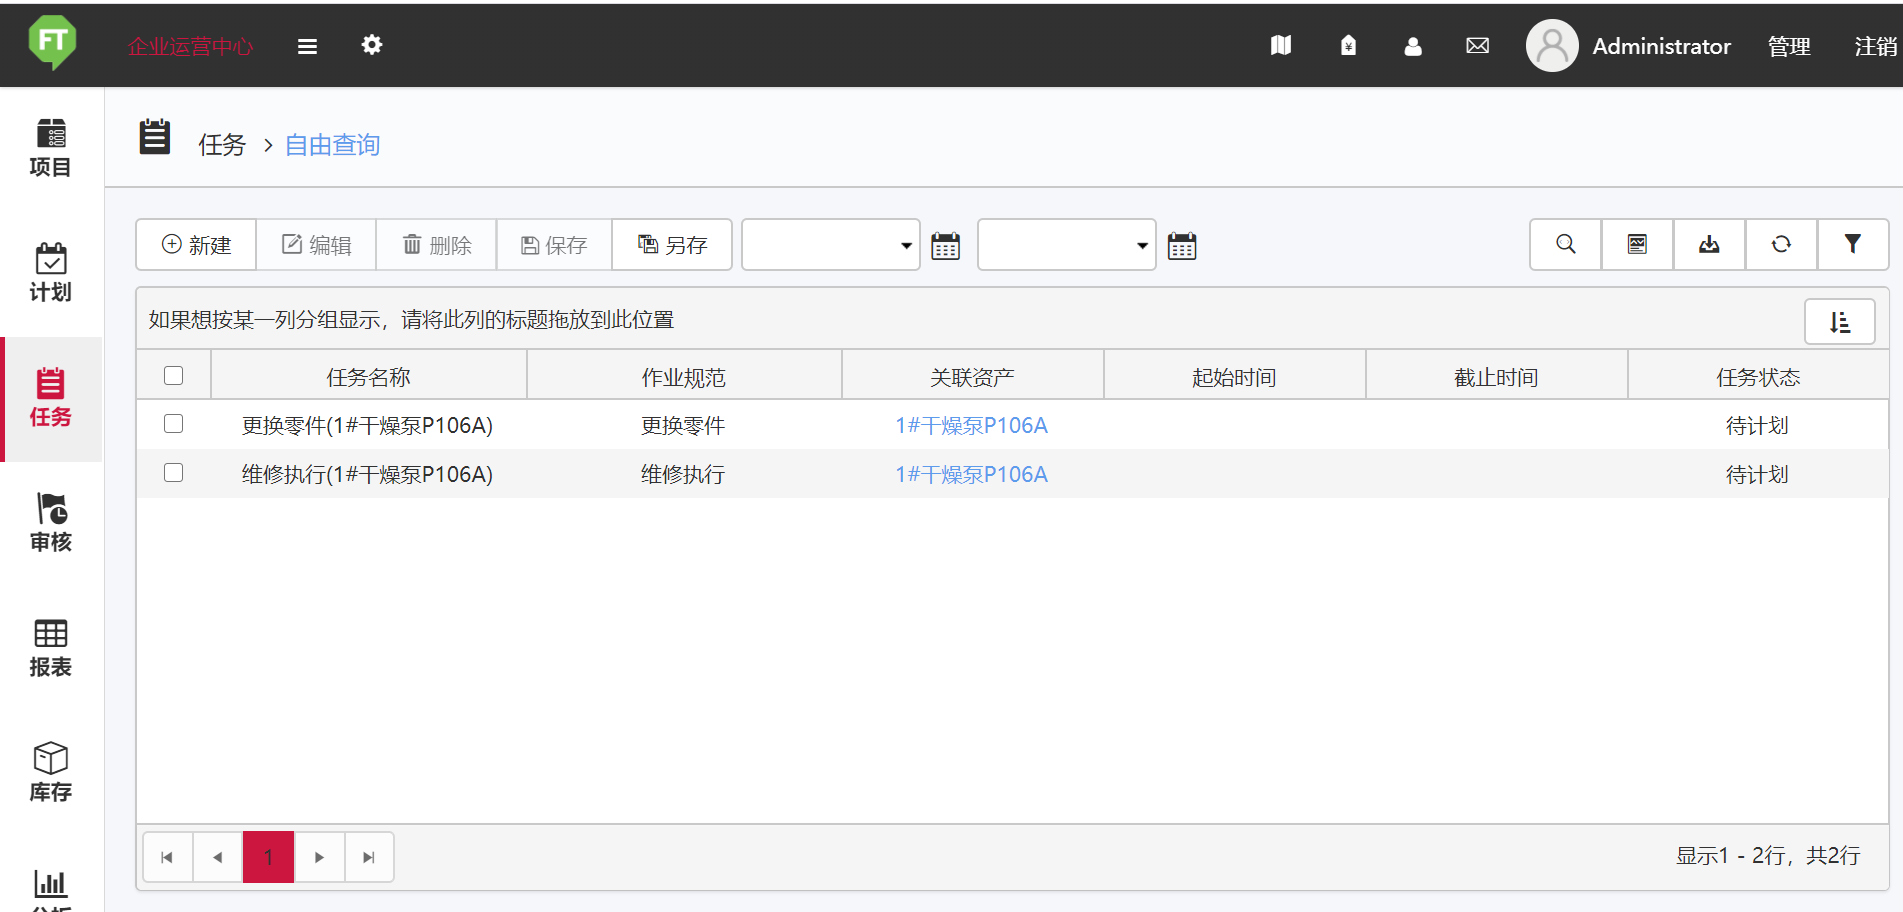
Task: Click the 新建 button
Action: (197, 245)
